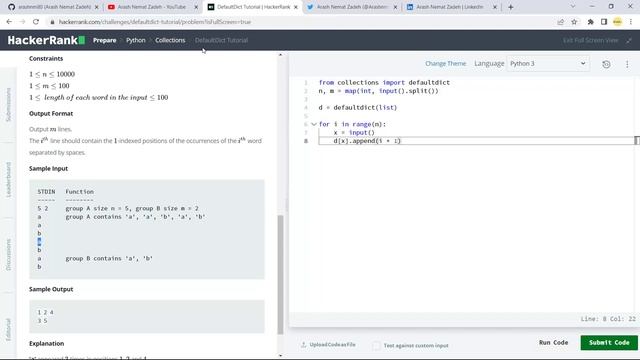Click scroll down arrow of problem panel
Screen dimensions: 640x360
[280, 356]
